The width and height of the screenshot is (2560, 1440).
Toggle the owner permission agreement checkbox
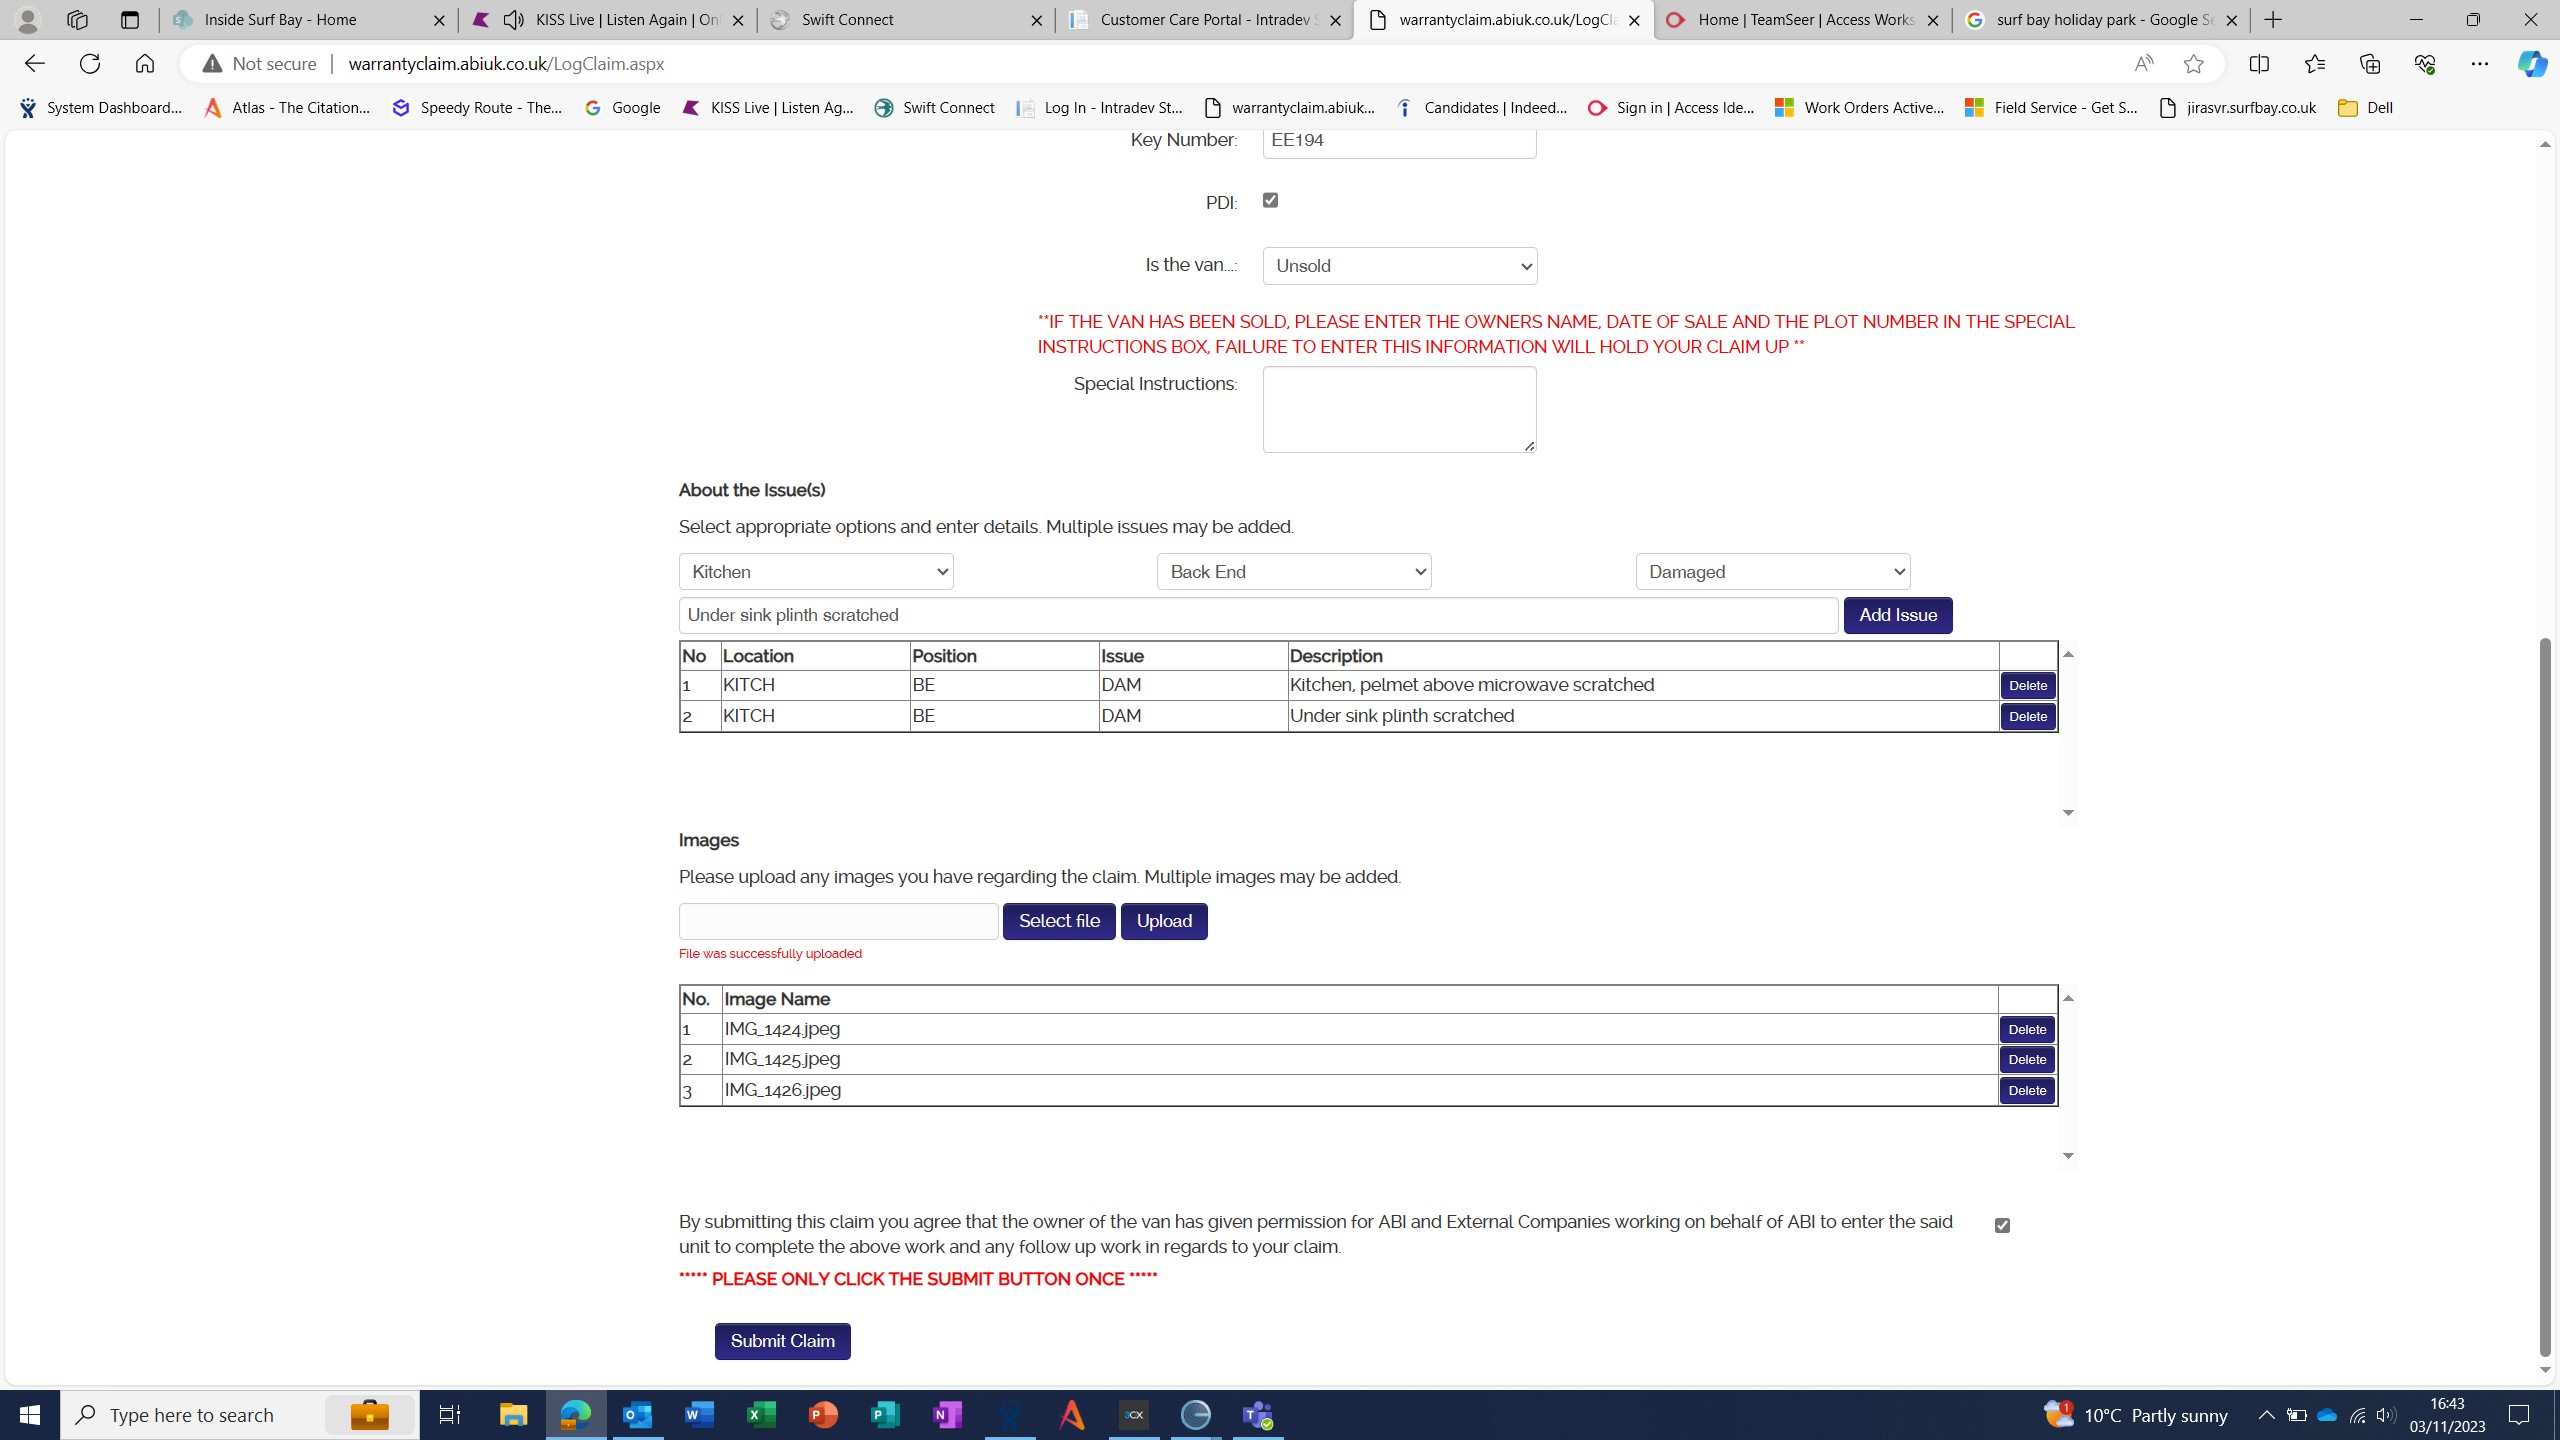coord(2002,1225)
